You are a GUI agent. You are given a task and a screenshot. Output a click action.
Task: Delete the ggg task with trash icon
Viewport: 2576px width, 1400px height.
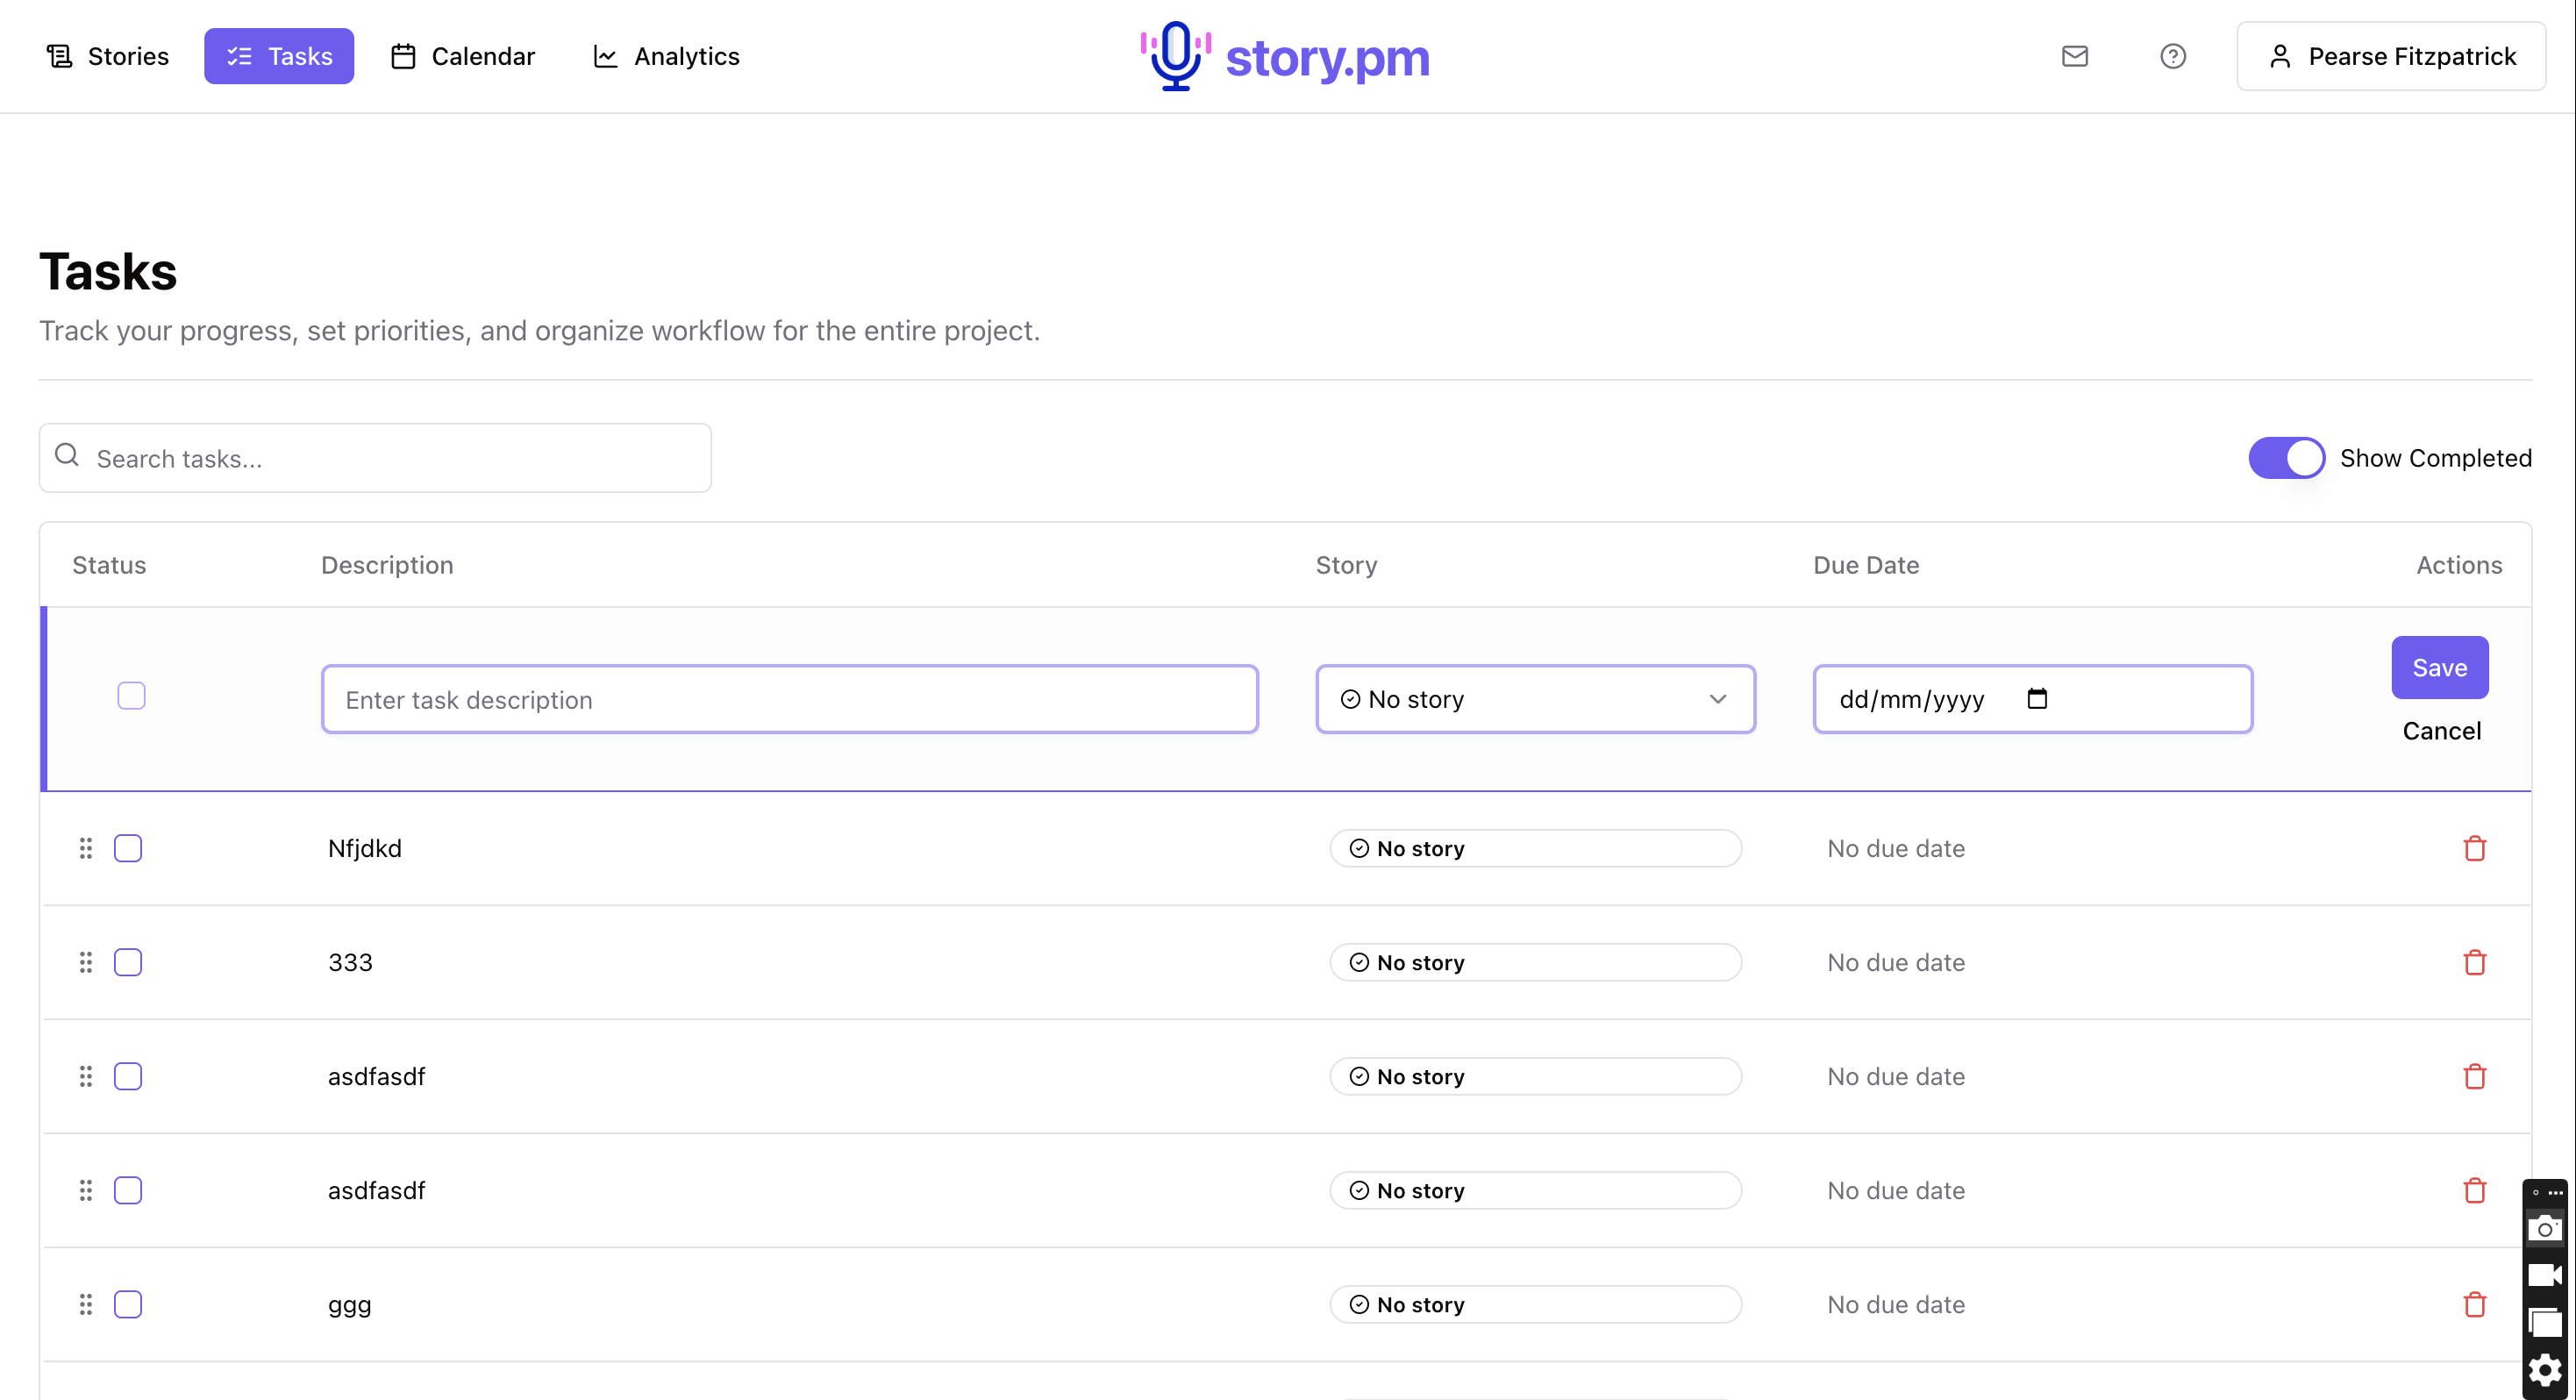coord(2475,1304)
